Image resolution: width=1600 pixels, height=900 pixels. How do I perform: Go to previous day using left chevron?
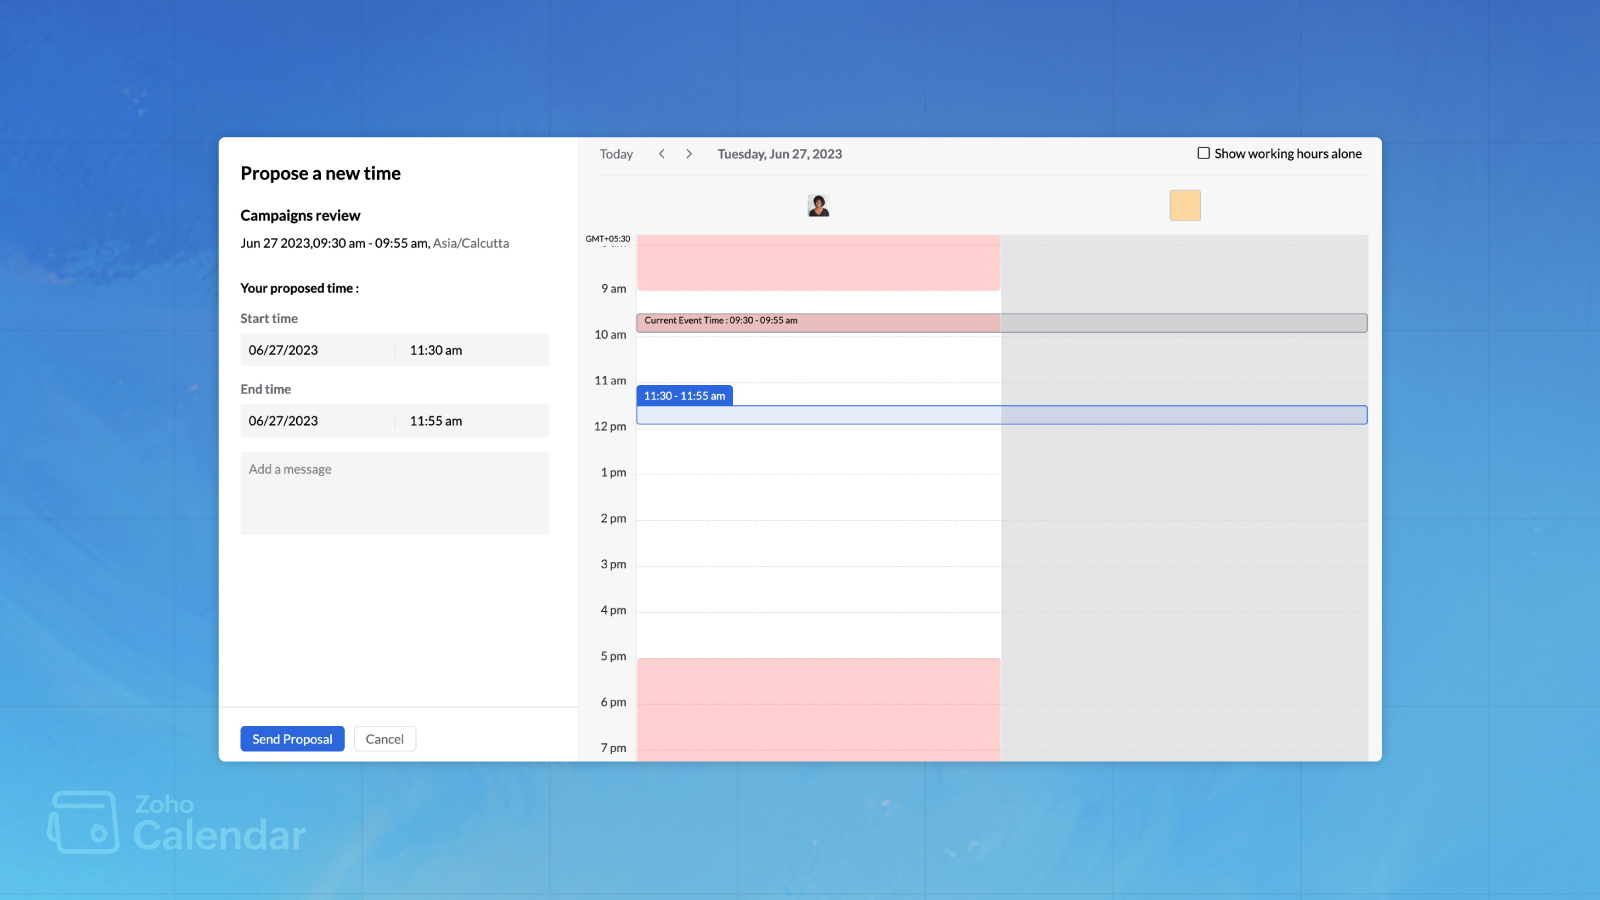coord(662,154)
